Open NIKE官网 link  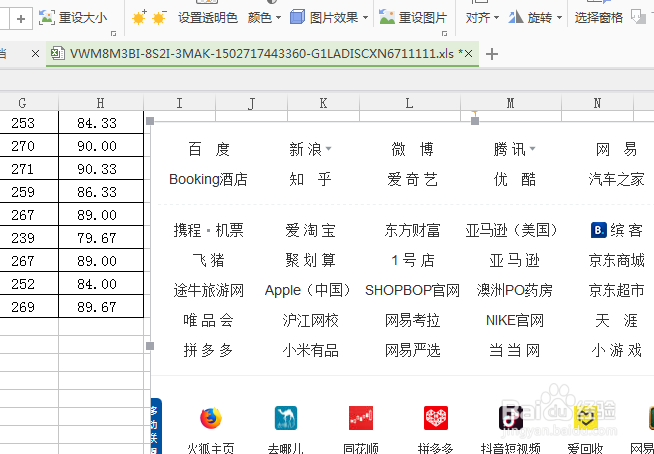515,320
